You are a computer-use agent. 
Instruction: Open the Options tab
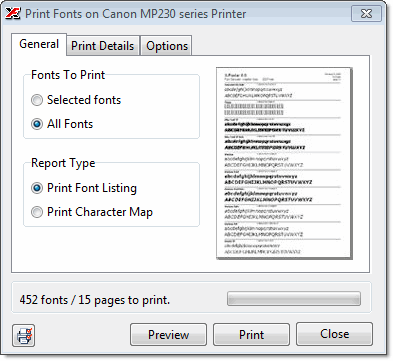[167, 46]
